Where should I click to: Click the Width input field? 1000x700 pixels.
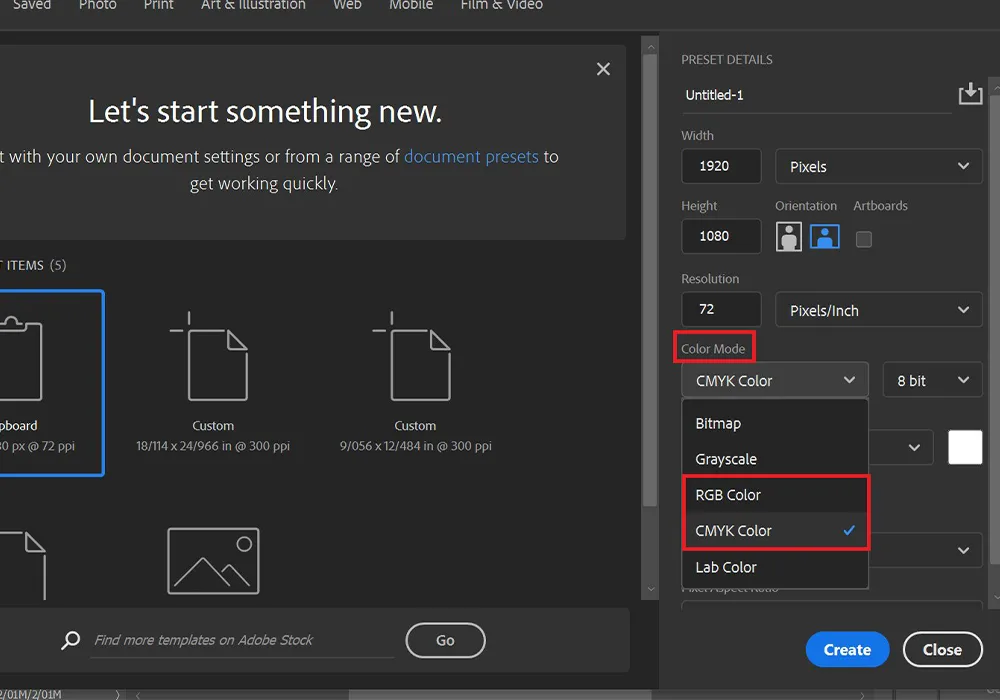pos(721,166)
